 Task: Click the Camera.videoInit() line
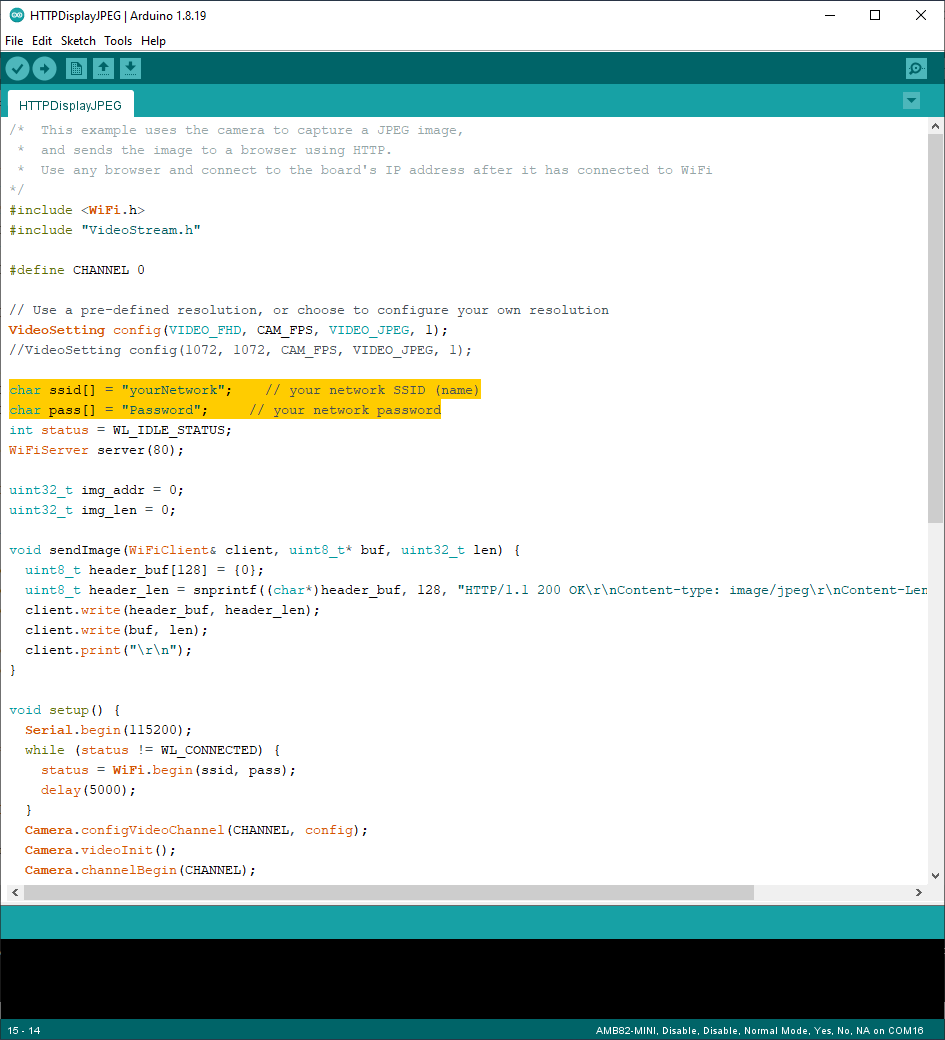click(x=101, y=850)
